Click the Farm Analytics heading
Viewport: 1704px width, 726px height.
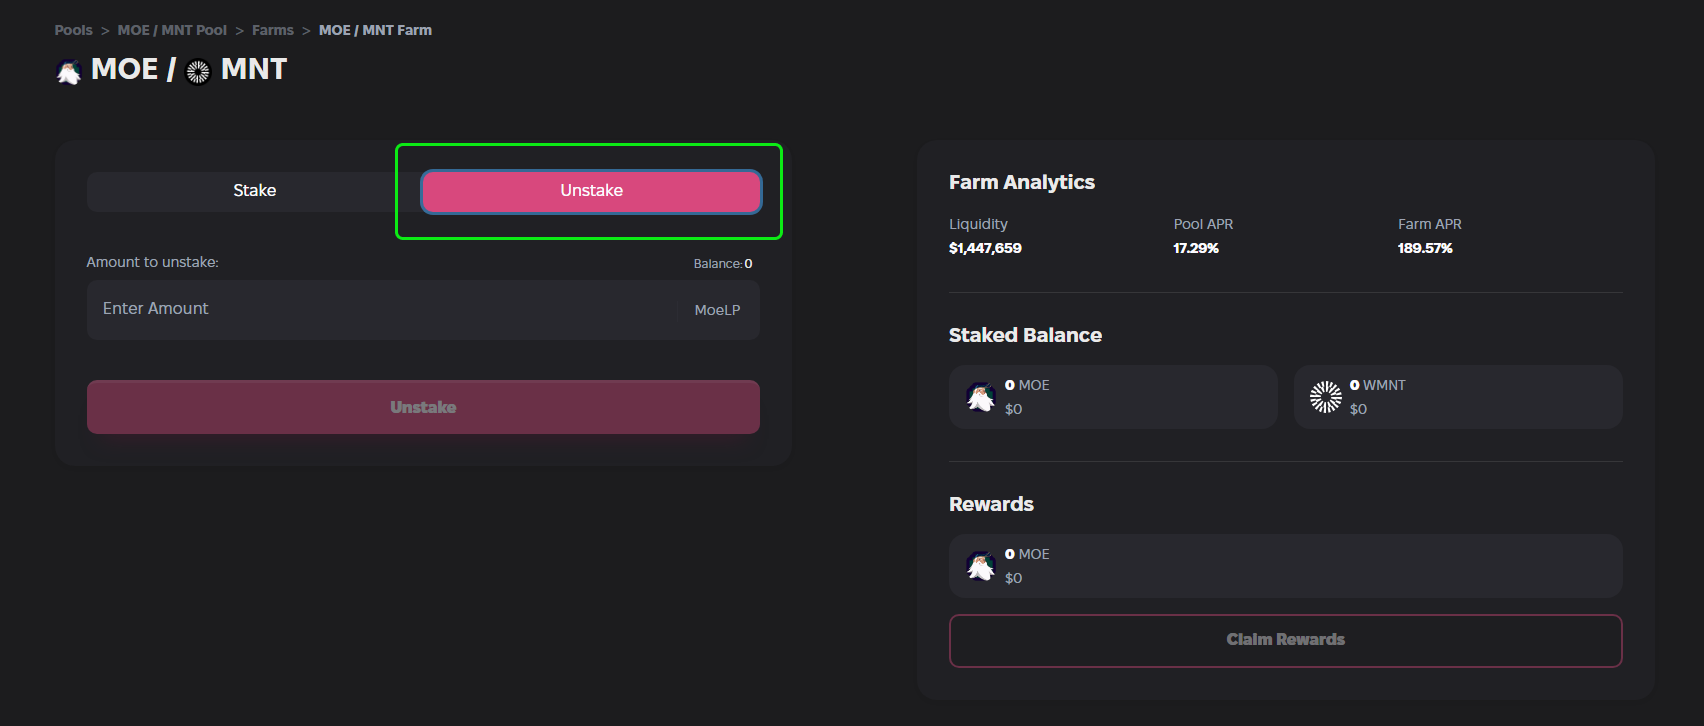(1021, 182)
